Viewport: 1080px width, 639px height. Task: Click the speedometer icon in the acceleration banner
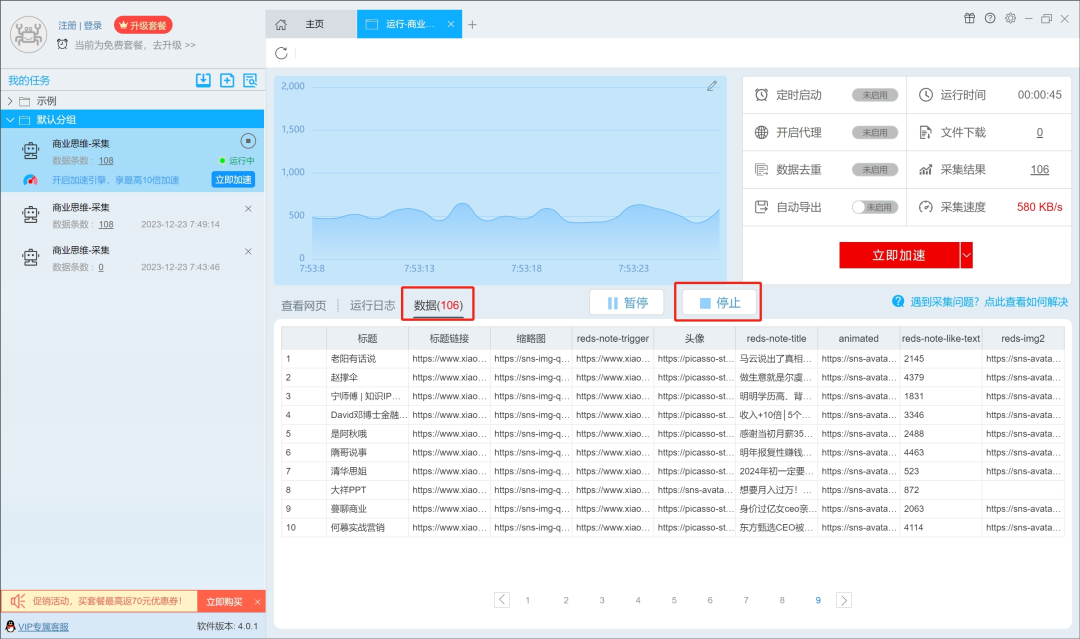[30, 180]
